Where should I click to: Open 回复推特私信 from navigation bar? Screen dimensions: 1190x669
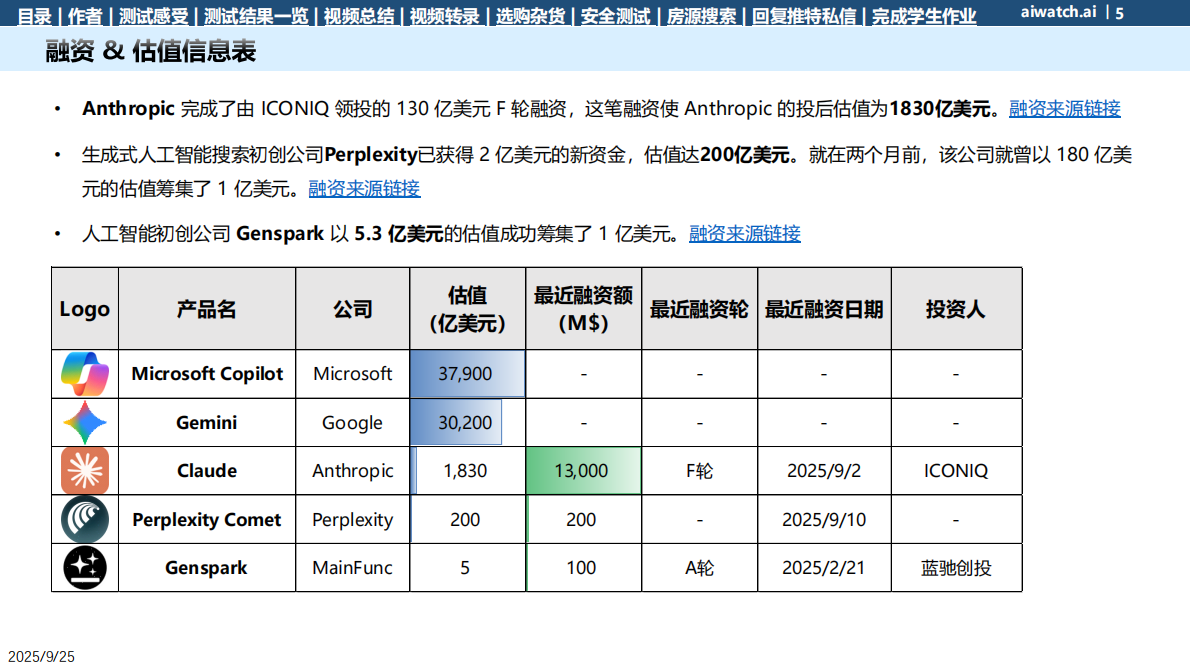point(804,16)
